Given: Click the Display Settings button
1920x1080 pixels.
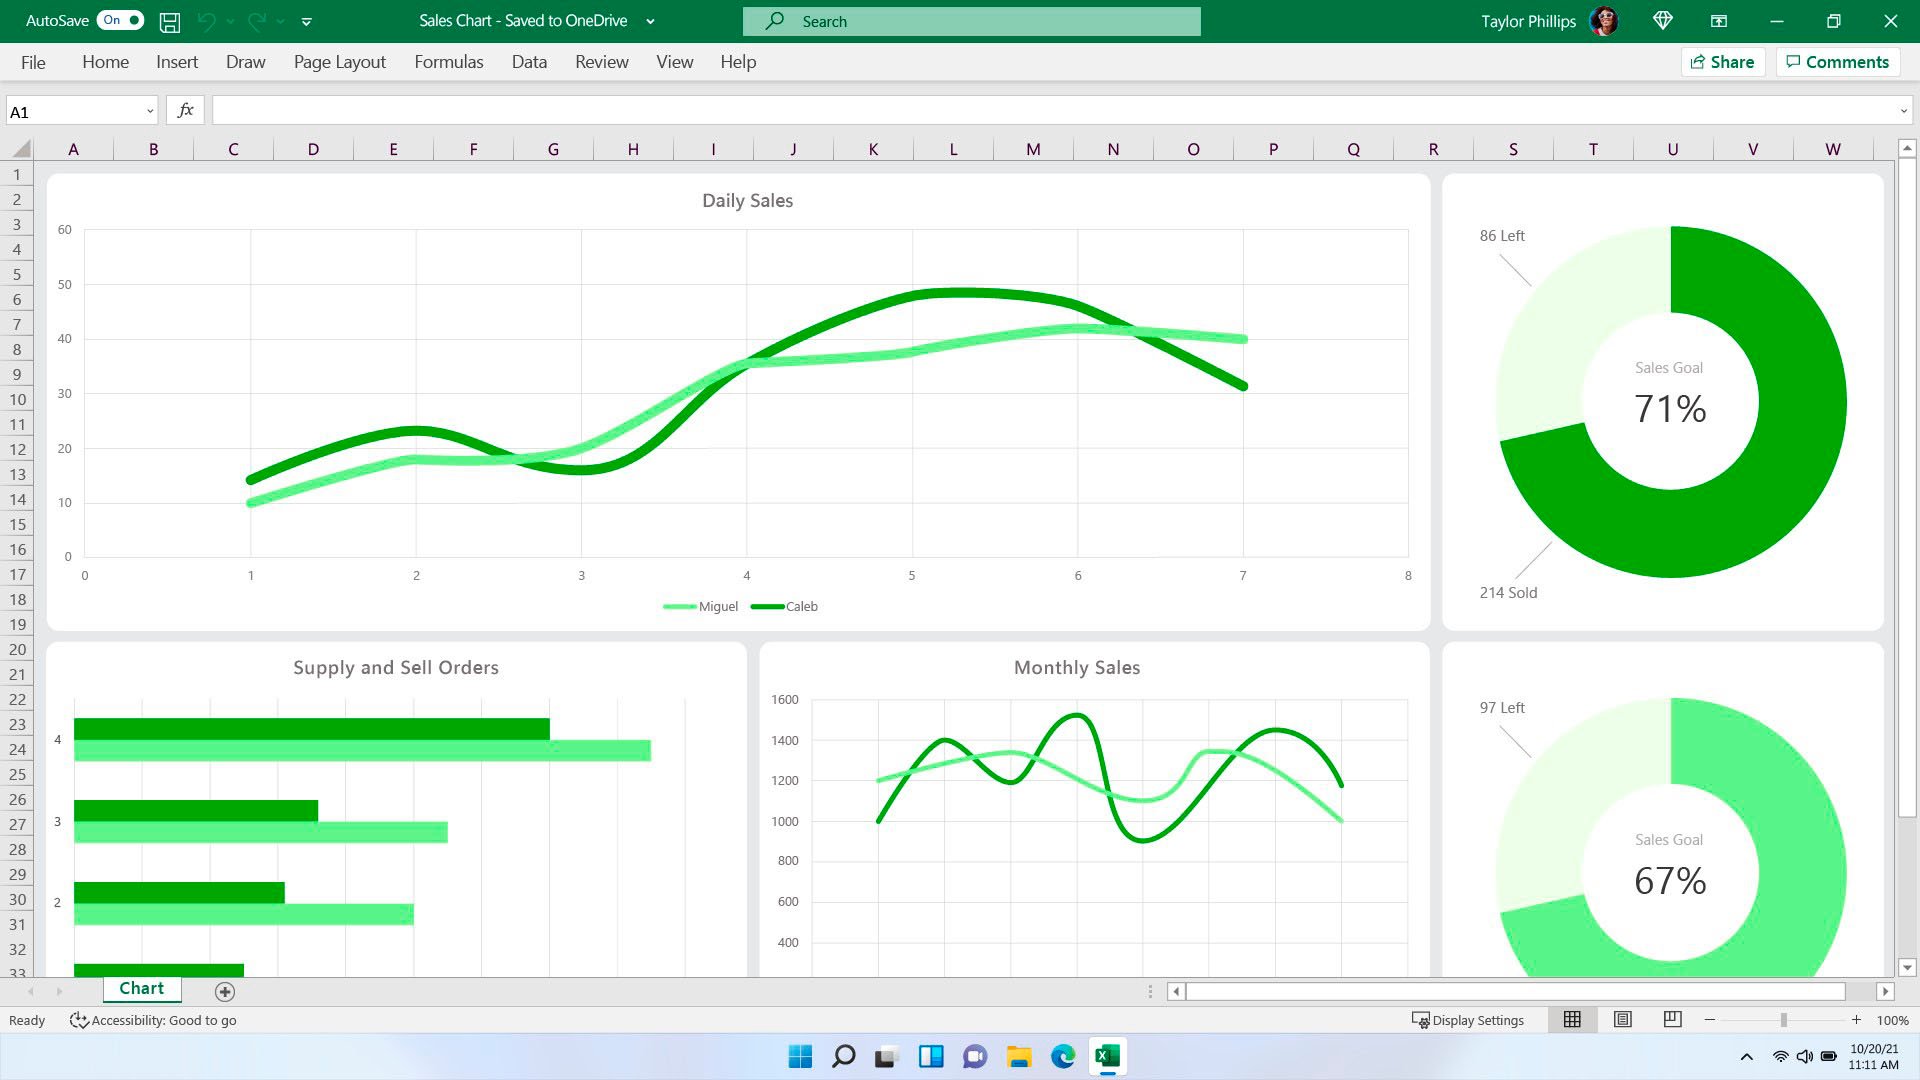Looking at the screenshot, I should tap(1468, 1019).
